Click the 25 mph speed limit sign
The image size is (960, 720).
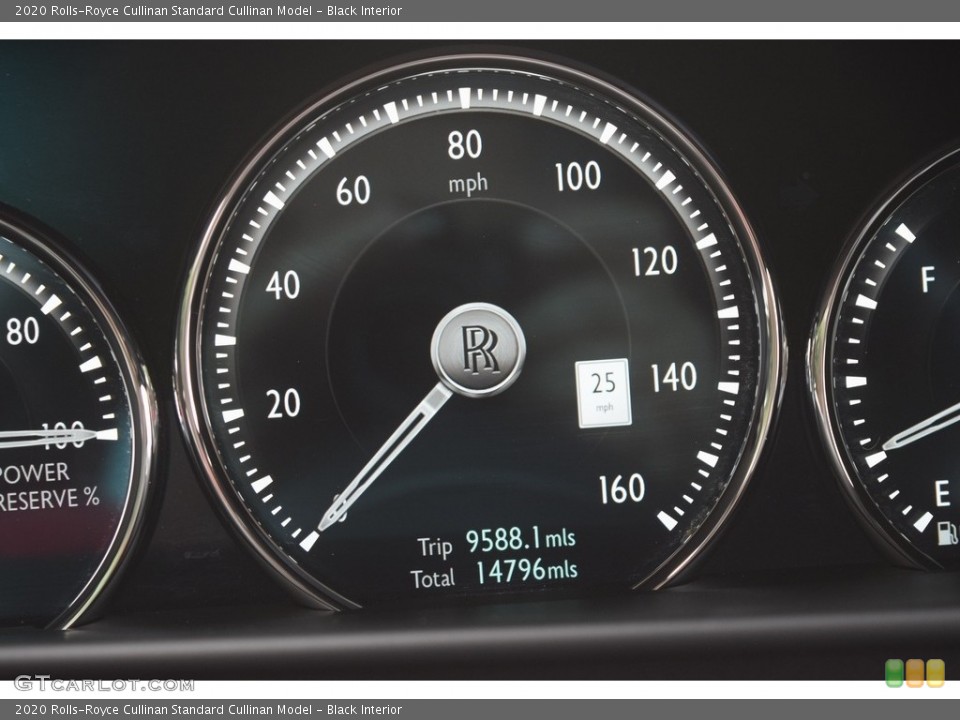[x=604, y=393]
